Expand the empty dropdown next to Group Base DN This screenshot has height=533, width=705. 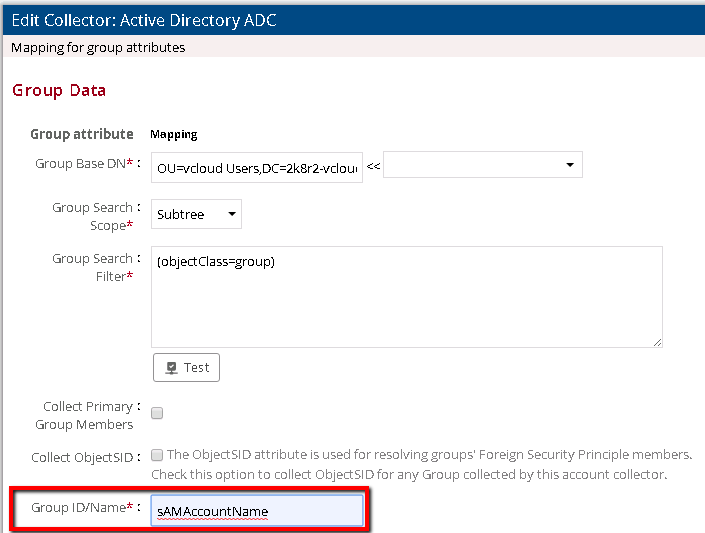click(482, 165)
